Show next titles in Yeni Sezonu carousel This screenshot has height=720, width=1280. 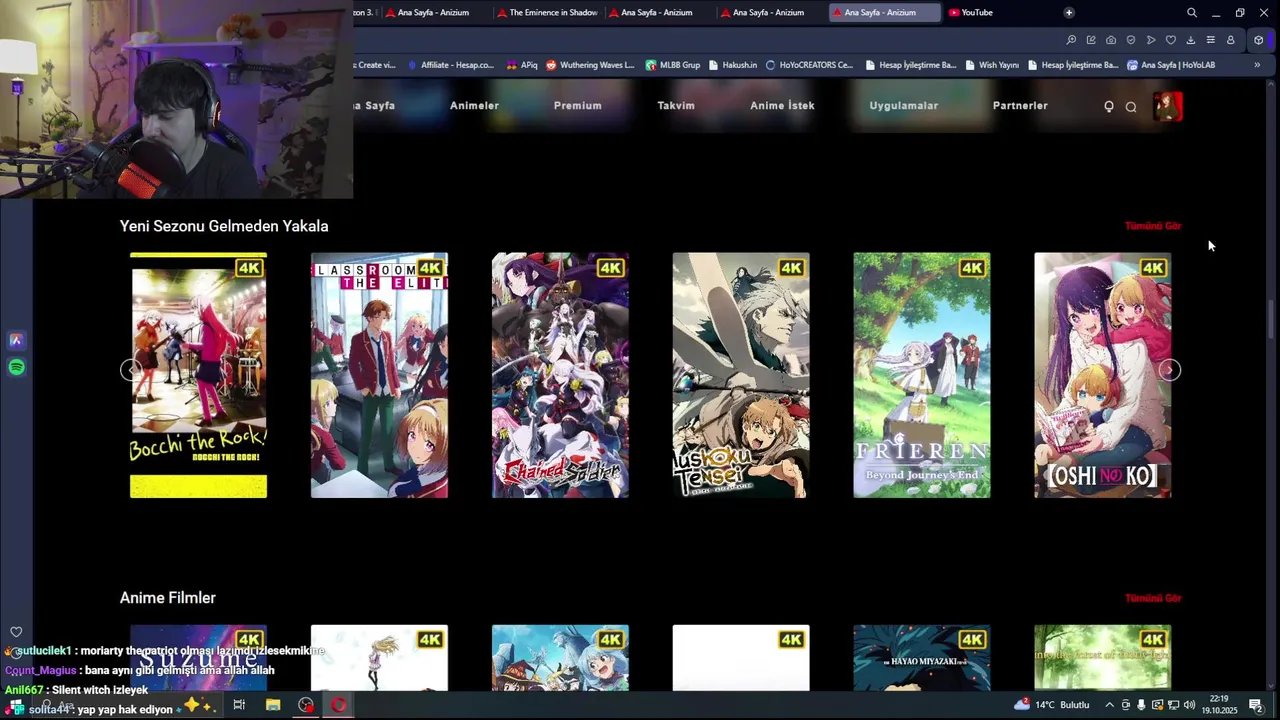click(x=1170, y=370)
